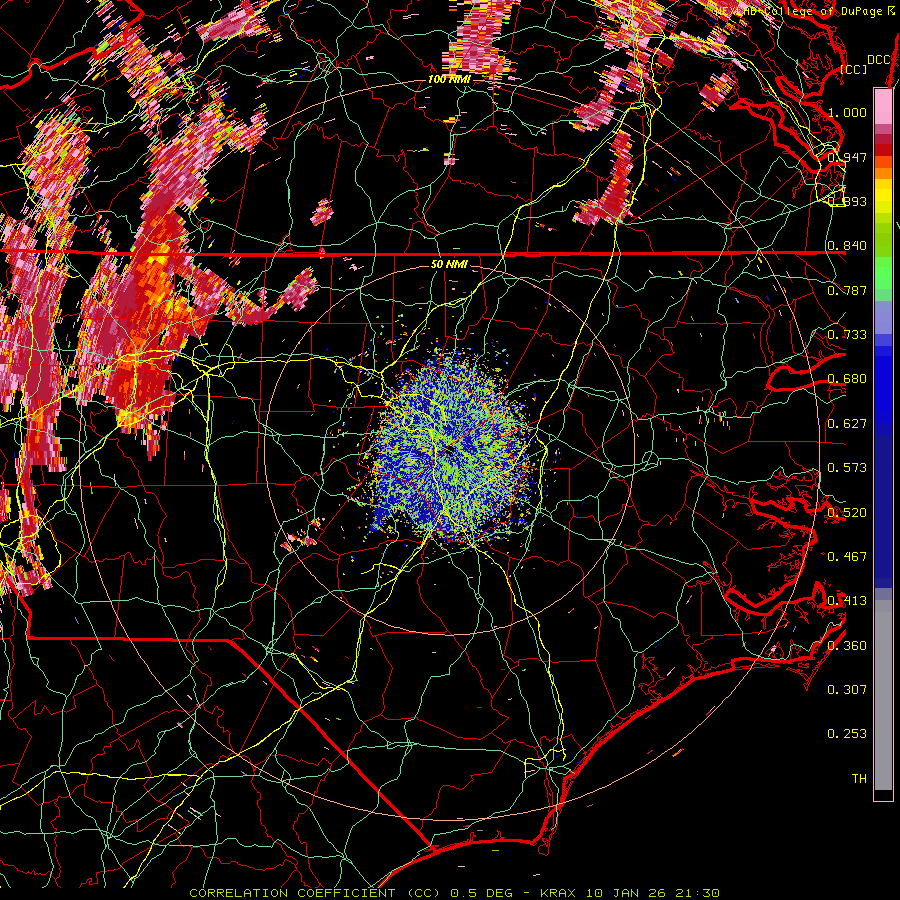Click the 0.893 scale label

point(847,201)
